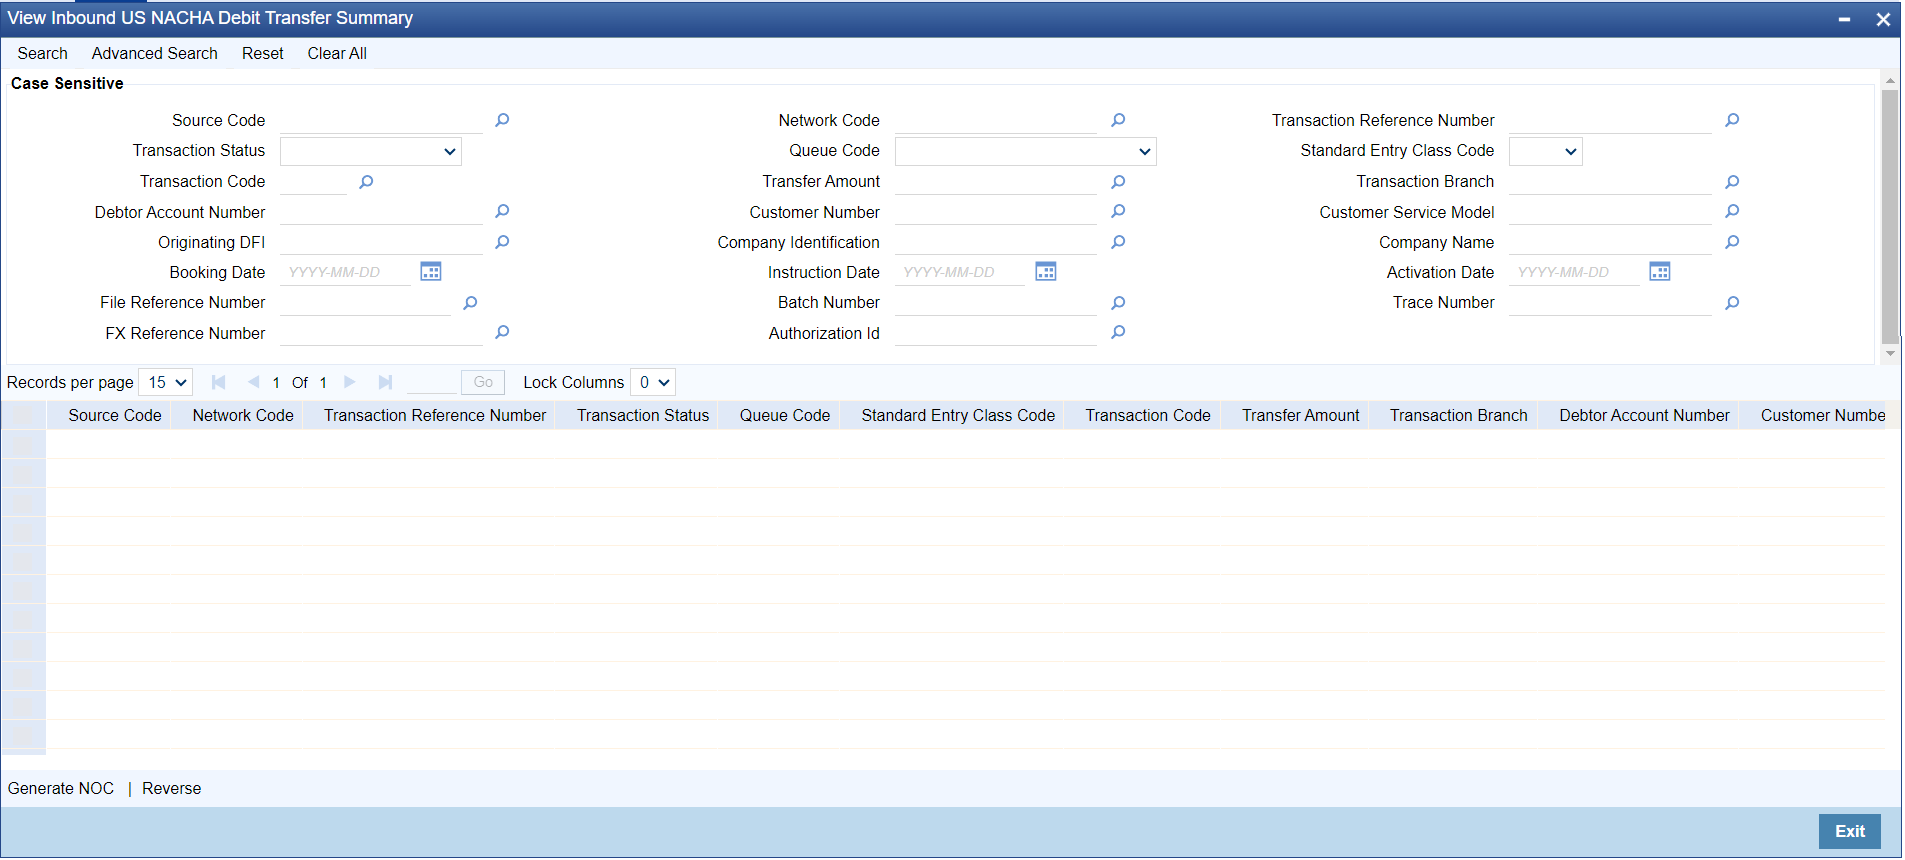Expand the Transaction Status dropdown
The image size is (1905, 860).
pos(371,151)
